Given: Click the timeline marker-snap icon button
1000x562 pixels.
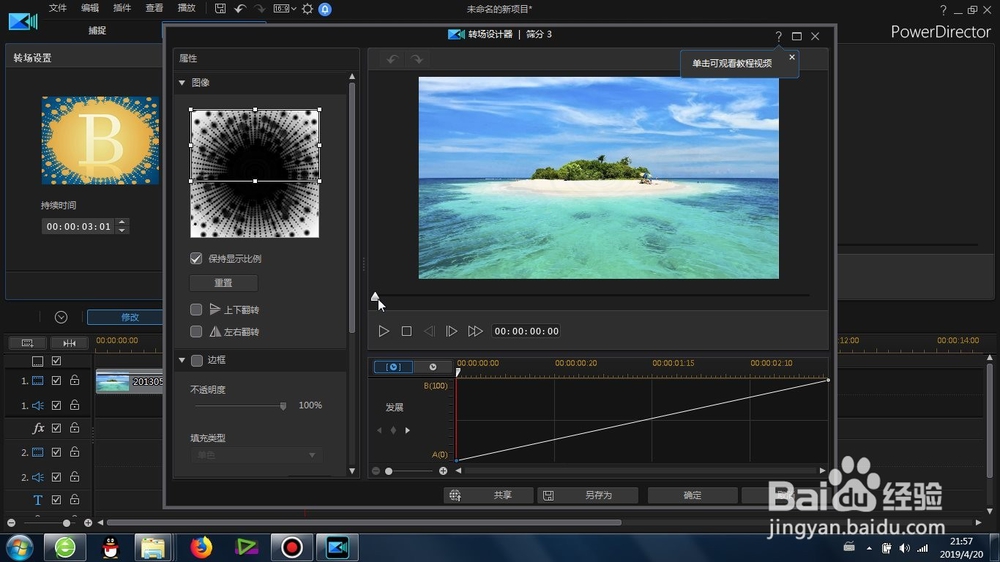Looking at the screenshot, I should pyautogui.click(x=69, y=343).
